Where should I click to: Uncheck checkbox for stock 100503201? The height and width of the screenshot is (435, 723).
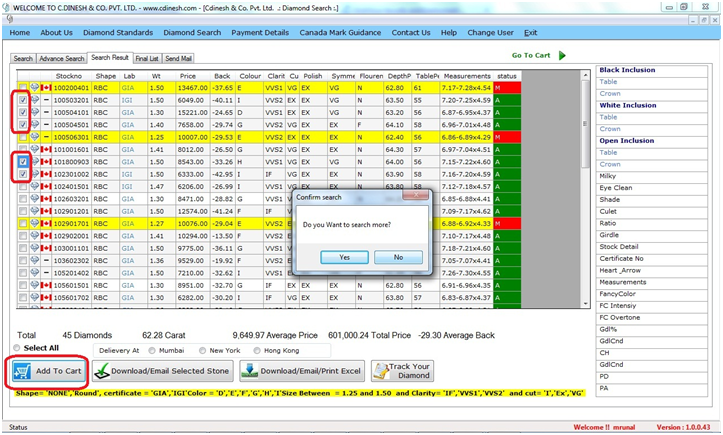(x=23, y=100)
